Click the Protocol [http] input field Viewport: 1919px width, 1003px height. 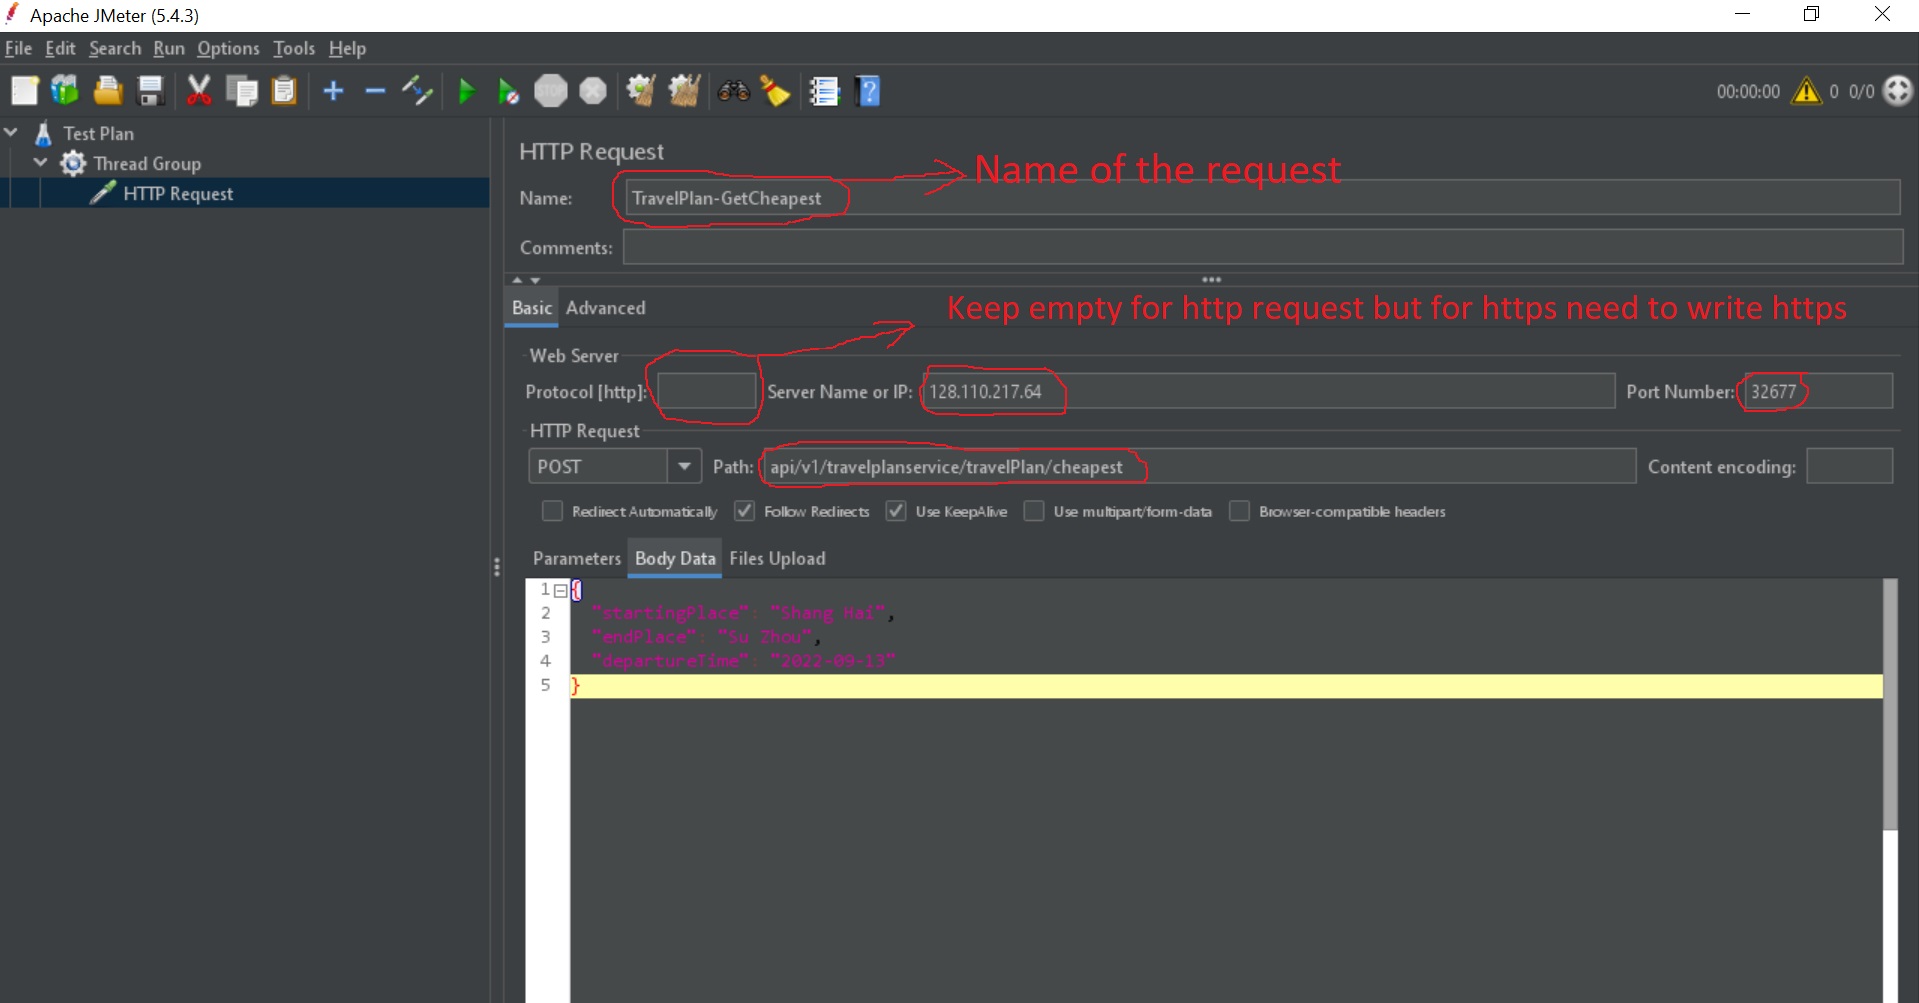pos(707,391)
